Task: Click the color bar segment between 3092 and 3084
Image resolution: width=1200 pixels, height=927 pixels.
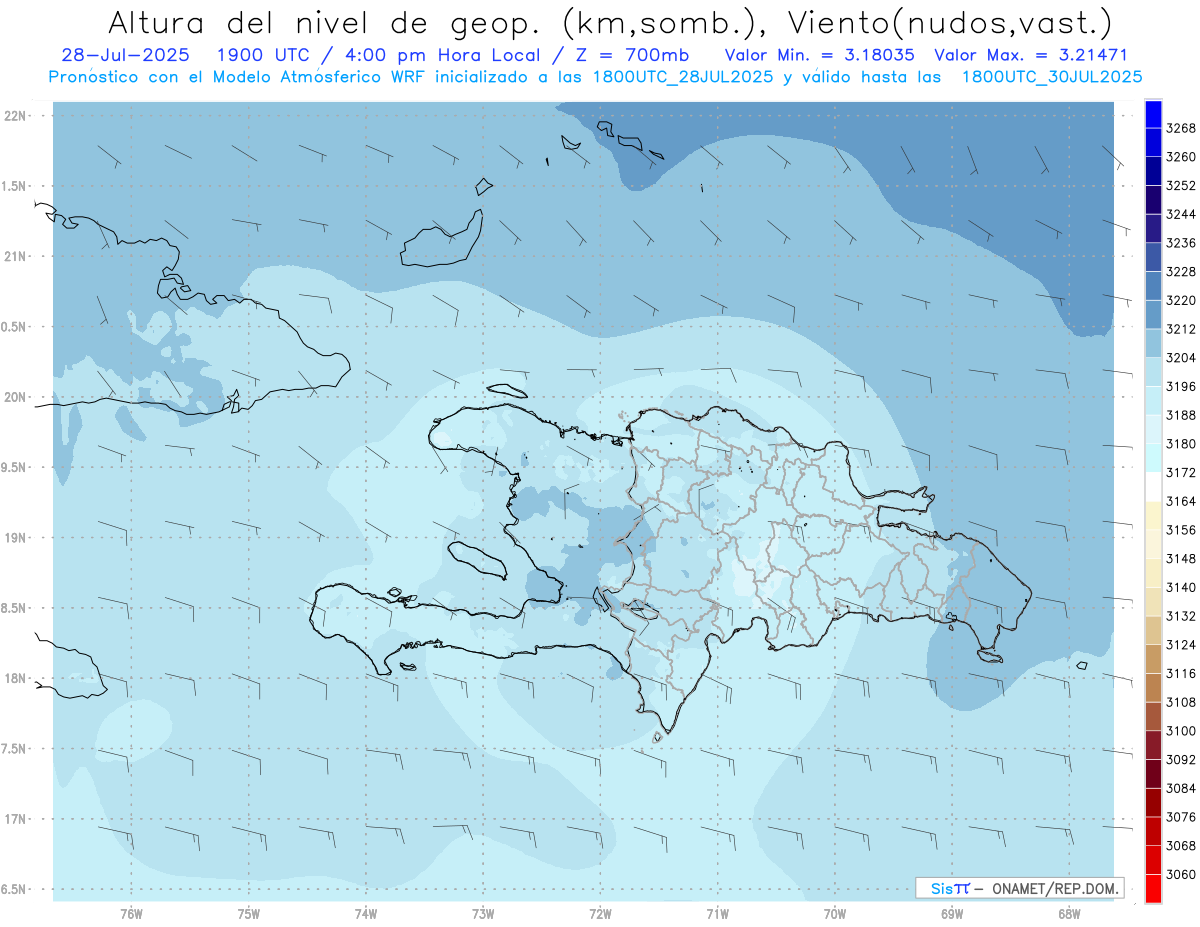Action: pos(1152,773)
